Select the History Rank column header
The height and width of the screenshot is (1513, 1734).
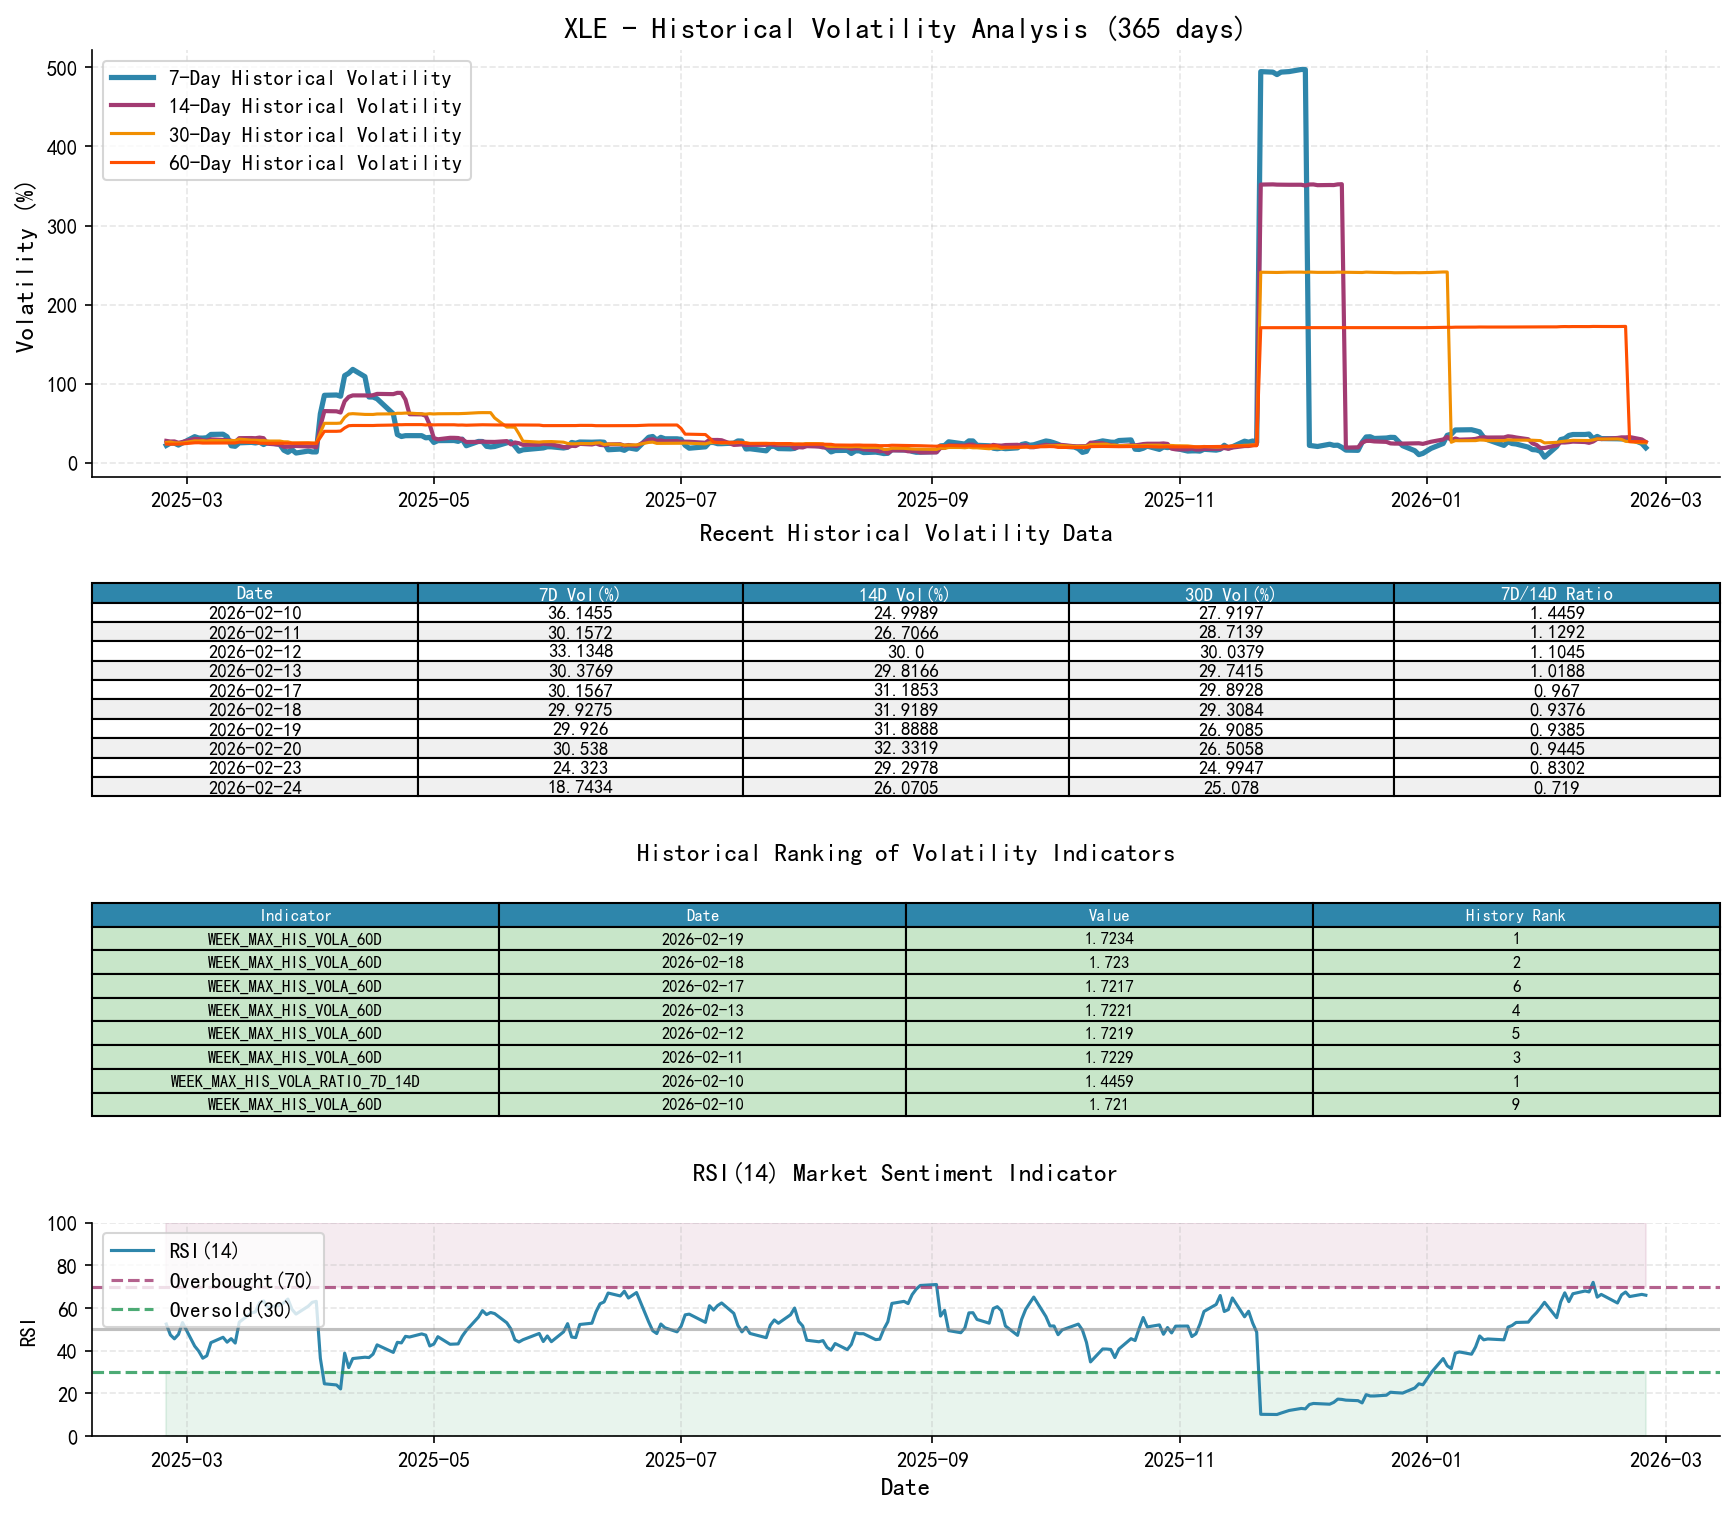point(1515,915)
